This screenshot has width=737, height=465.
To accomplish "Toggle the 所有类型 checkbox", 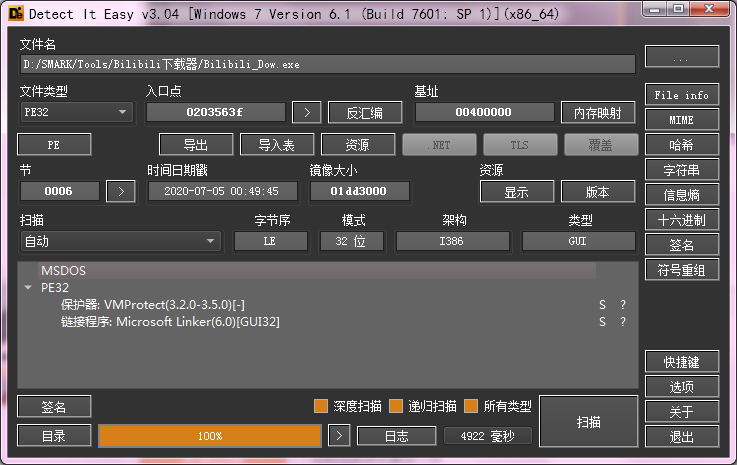I will (471, 406).
